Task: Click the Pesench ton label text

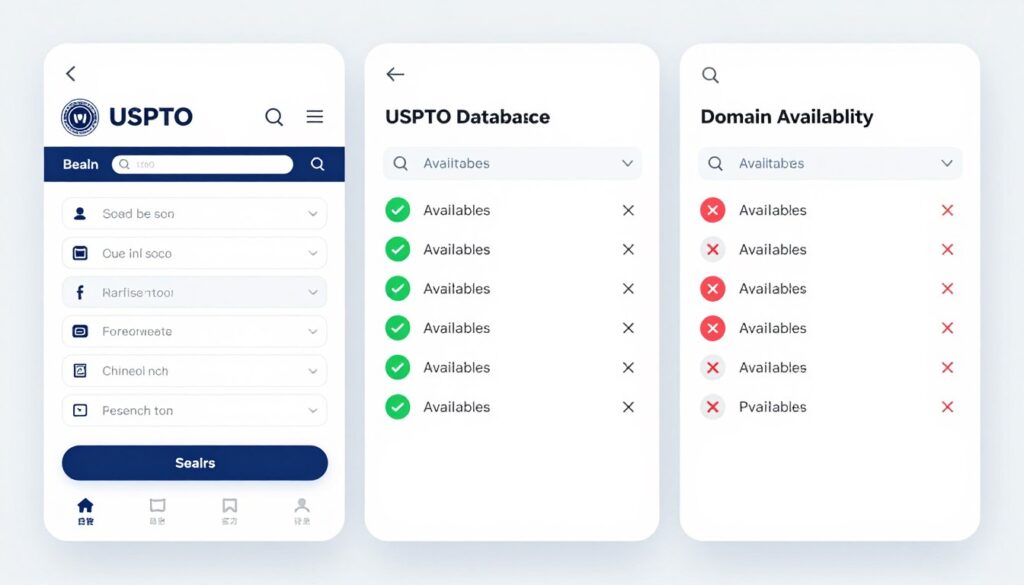Action: pos(138,411)
